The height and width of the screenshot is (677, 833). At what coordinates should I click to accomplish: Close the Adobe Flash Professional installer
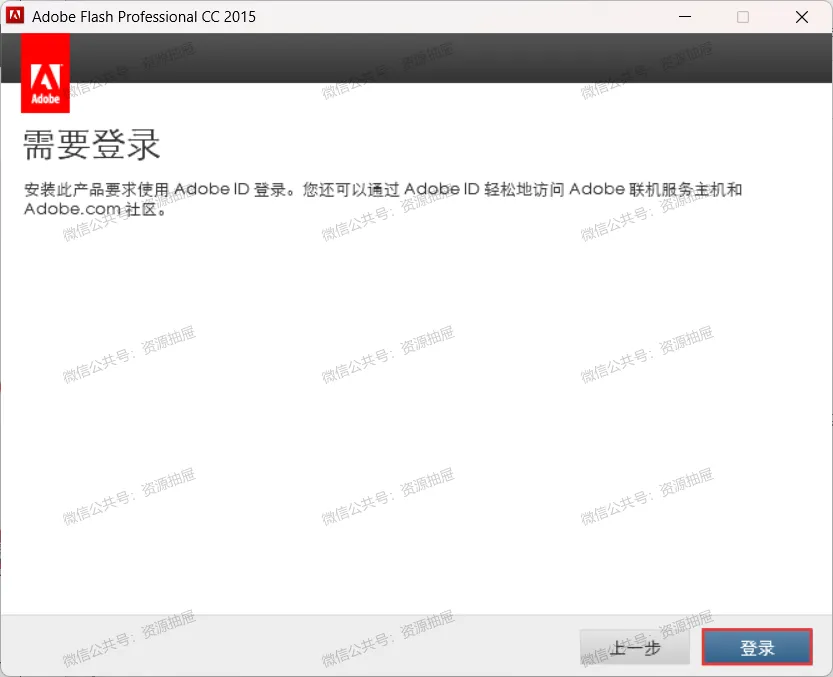pyautogui.click(x=802, y=16)
